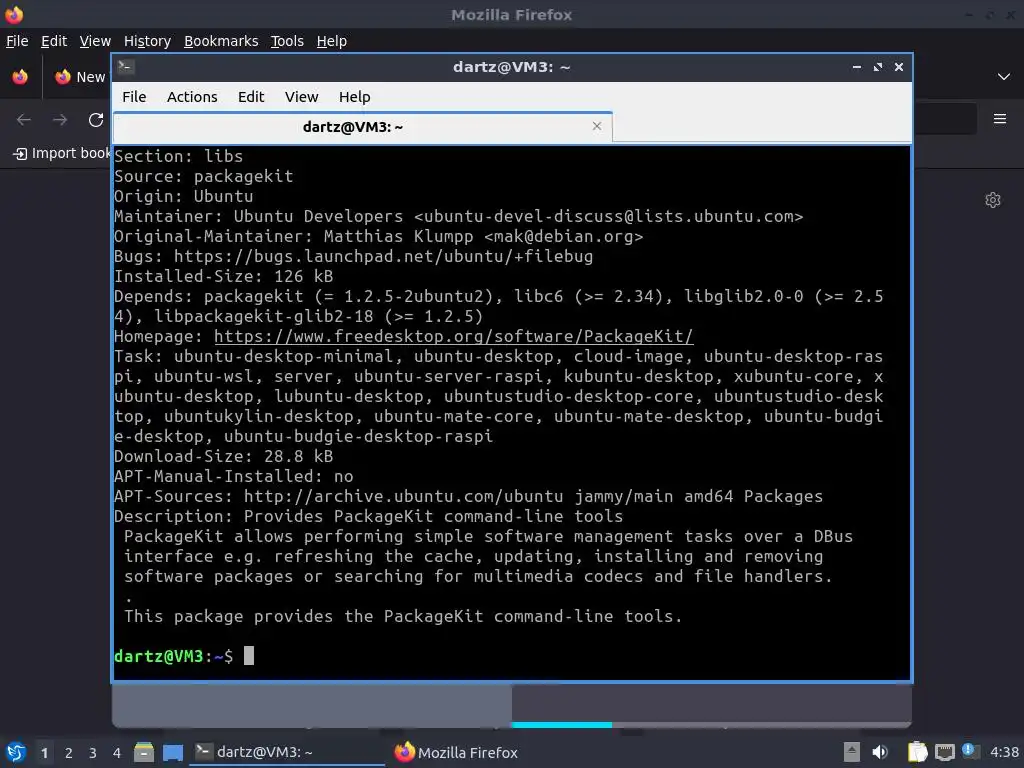Open the clipboard manager tray icon
1024x768 pixels.
pyautogui.click(x=918, y=752)
